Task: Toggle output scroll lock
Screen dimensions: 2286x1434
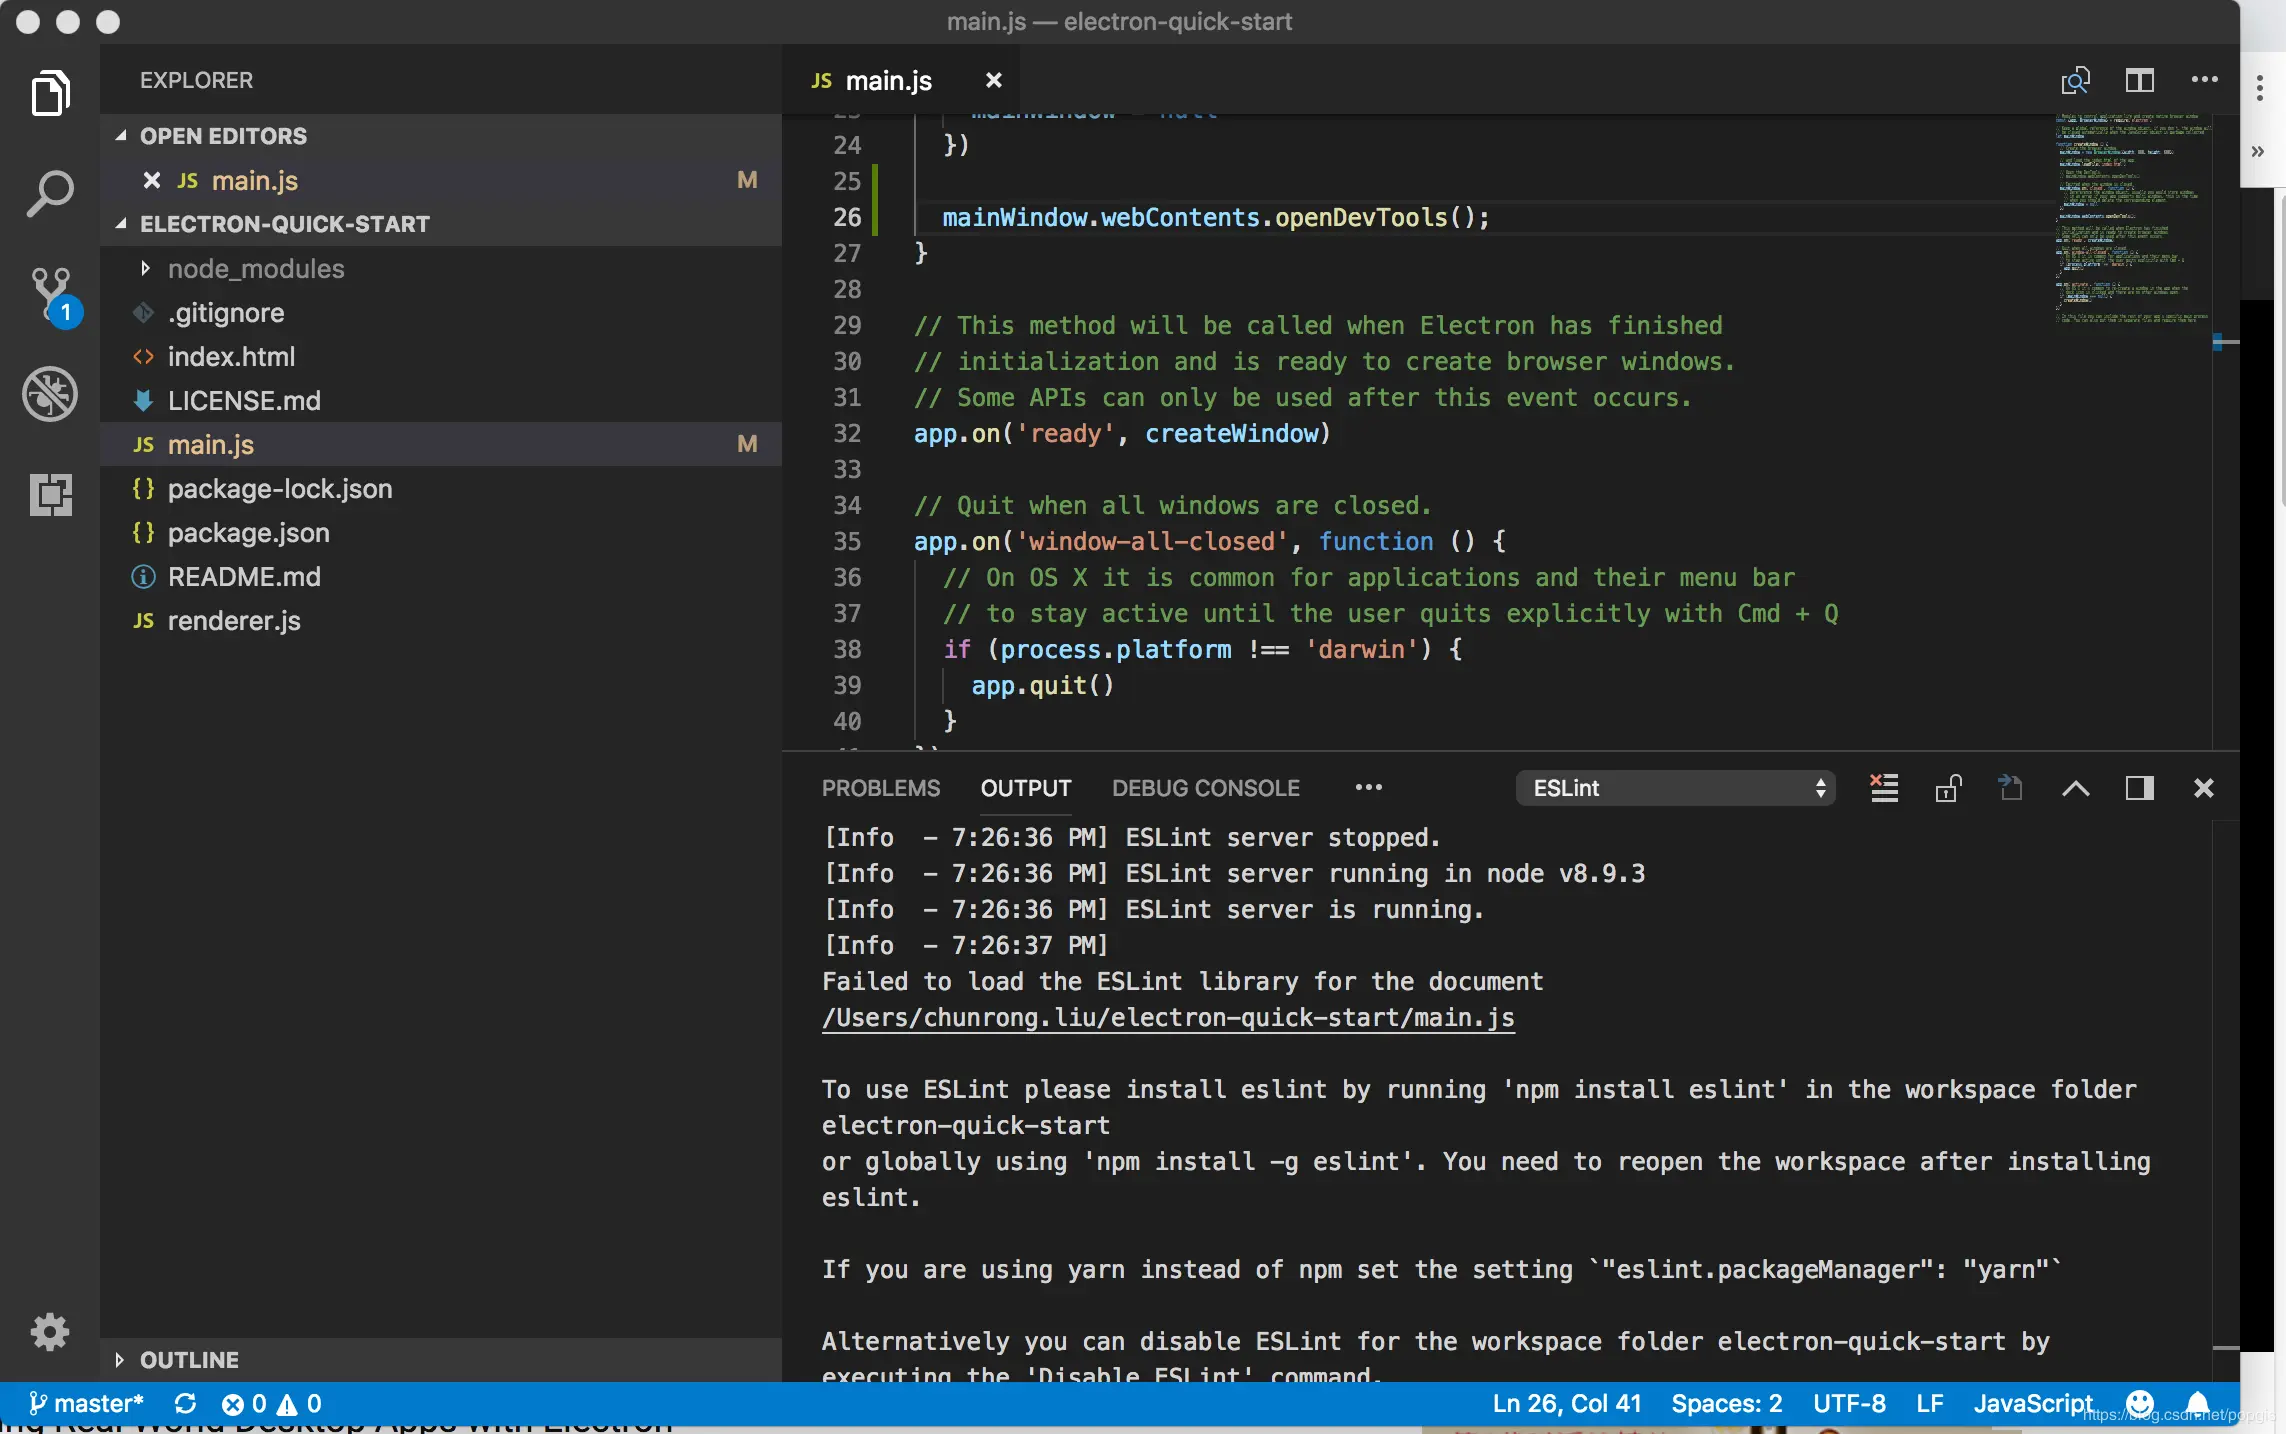Action: tap(1948, 788)
